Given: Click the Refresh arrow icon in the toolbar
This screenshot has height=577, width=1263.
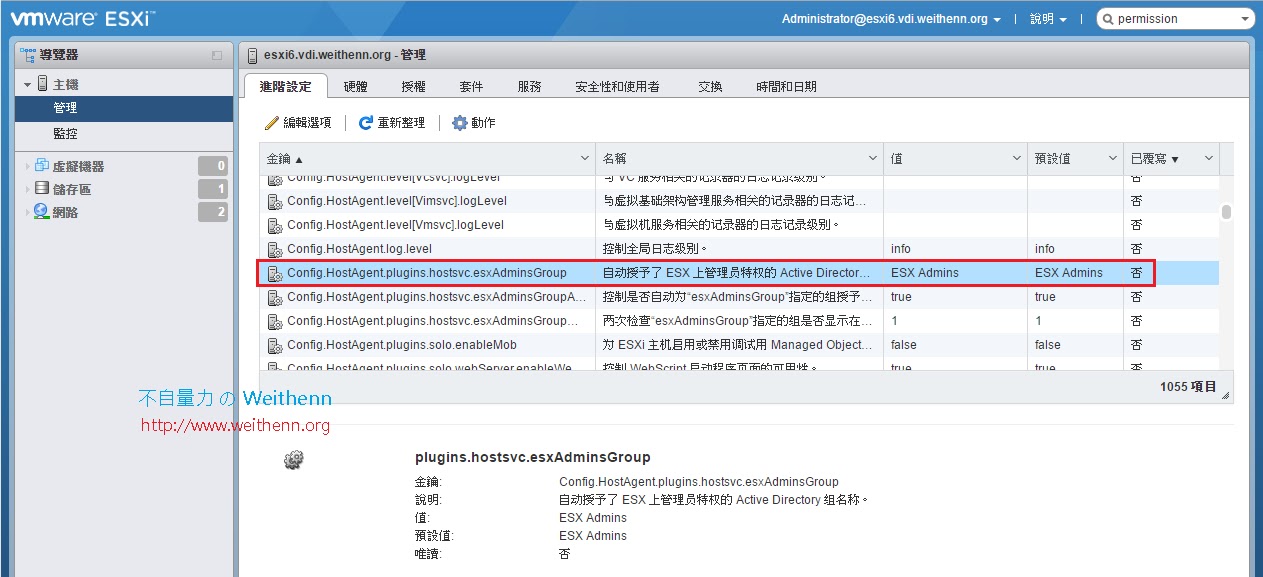Looking at the screenshot, I should tap(365, 122).
